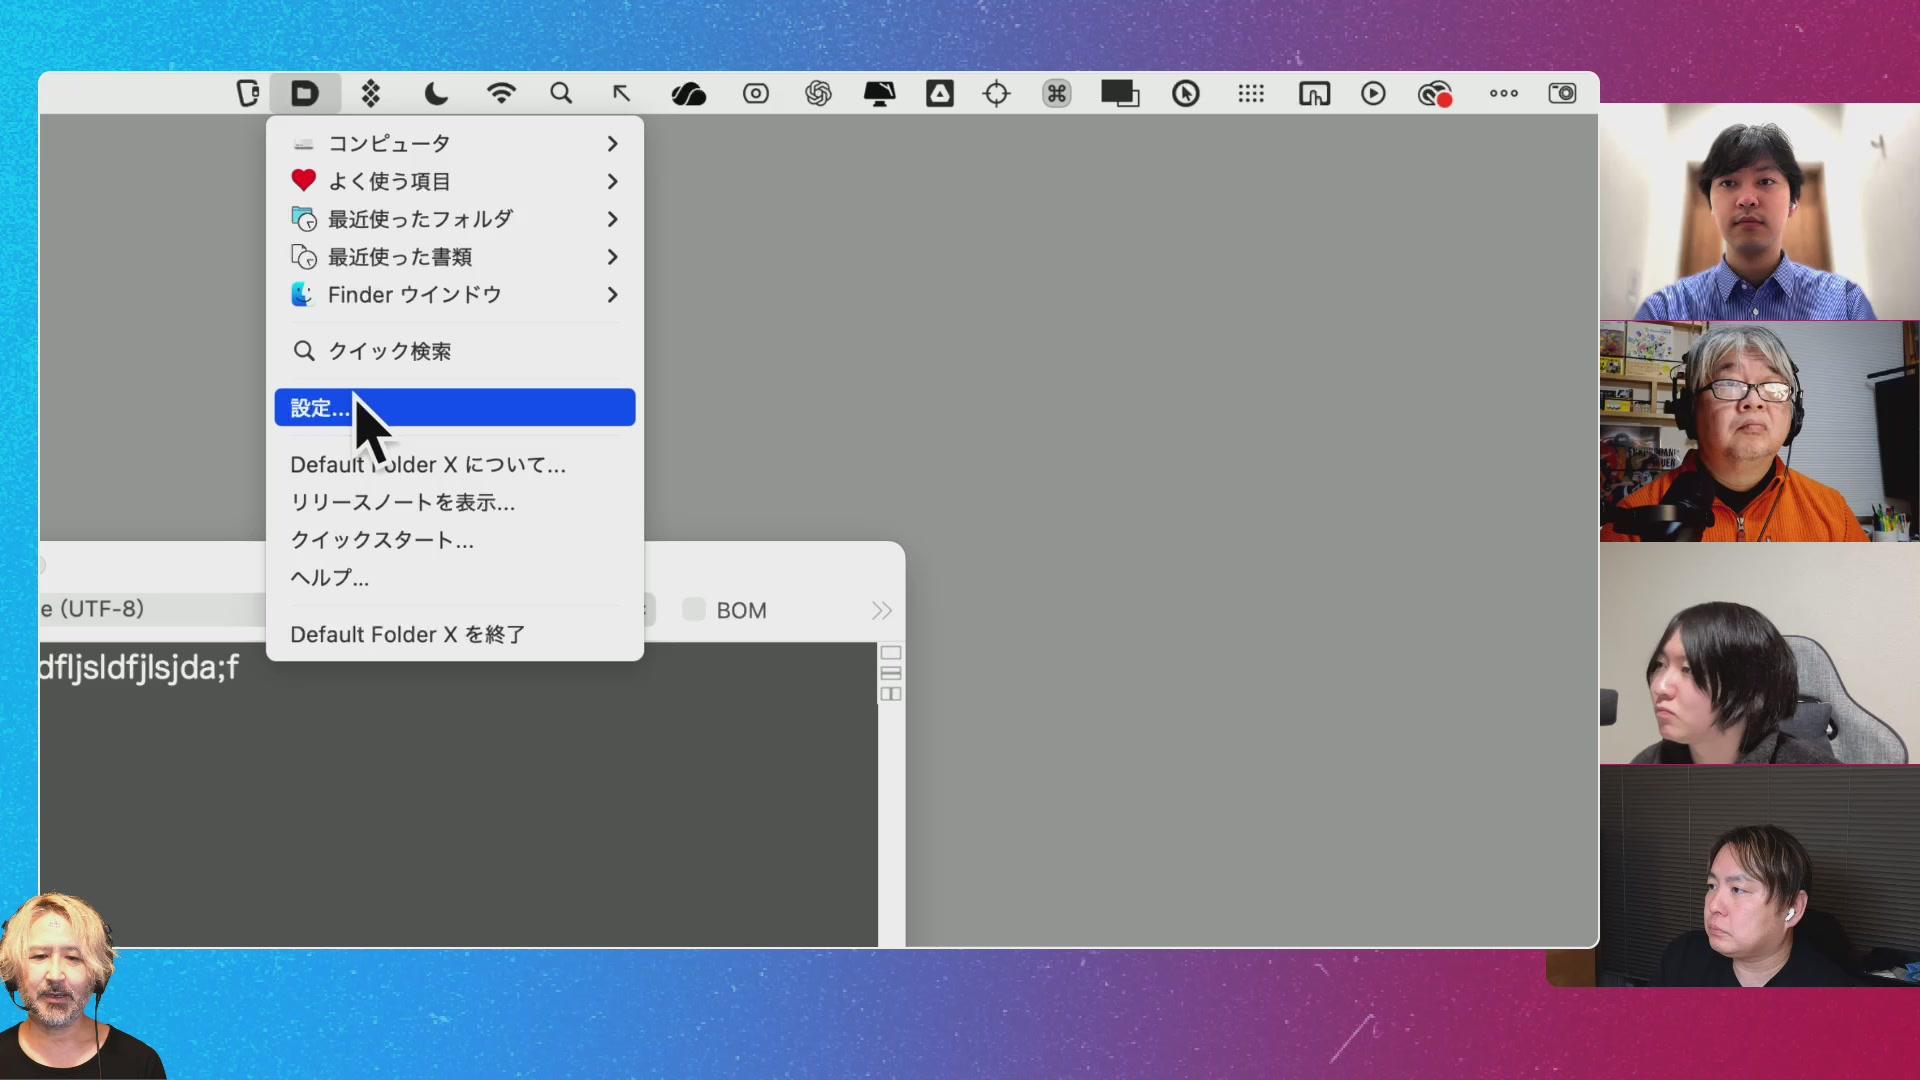Click the crosshair target menu bar icon
The width and height of the screenshot is (1920, 1080).
pyautogui.click(x=997, y=94)
